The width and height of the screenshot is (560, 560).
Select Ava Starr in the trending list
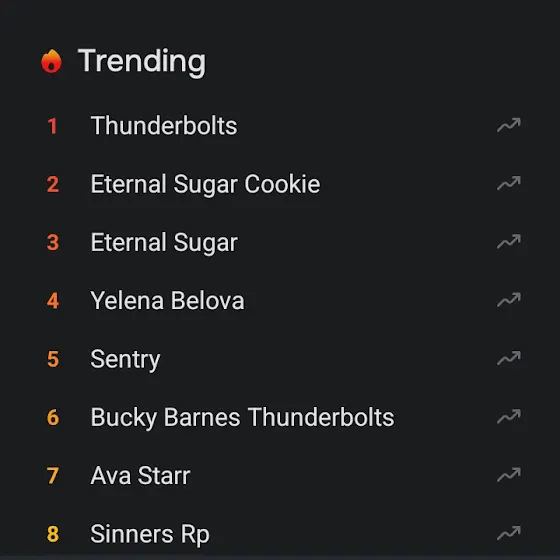140,476
